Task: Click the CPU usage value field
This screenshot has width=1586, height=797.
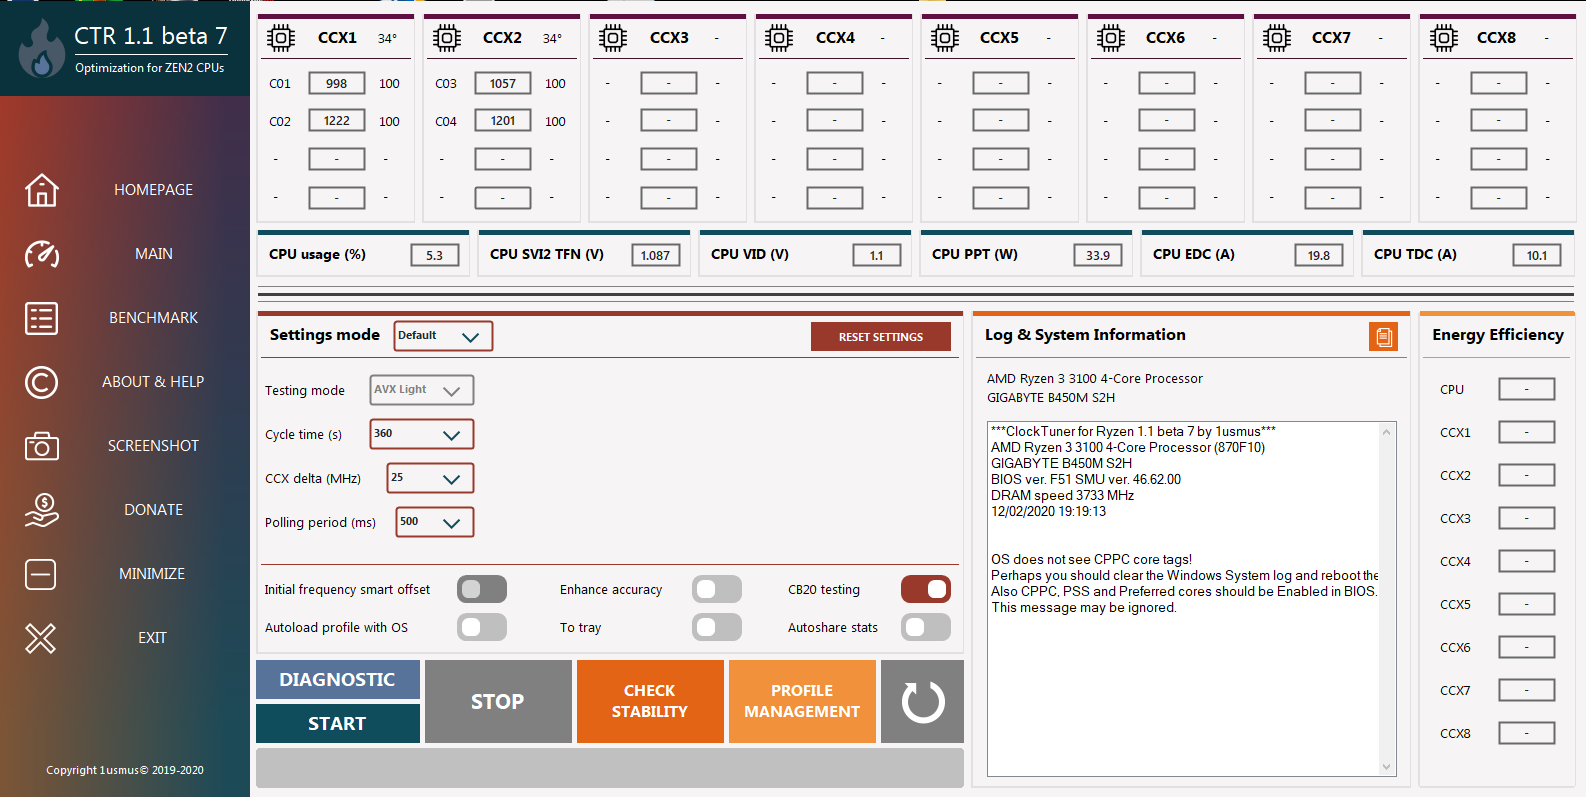Action: (x=435, y=255)
